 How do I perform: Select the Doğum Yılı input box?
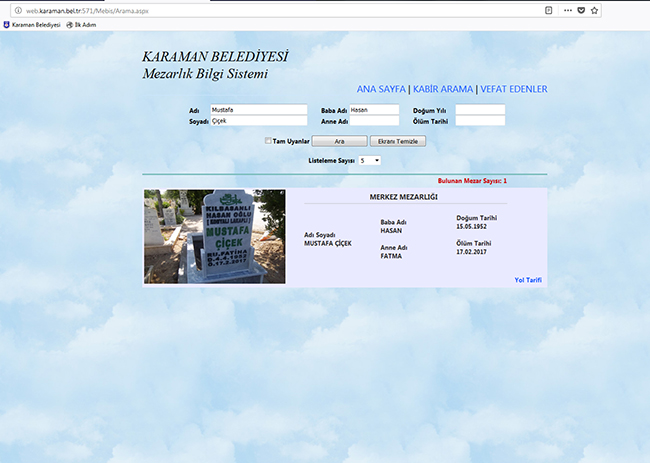(x=480, y=109)
